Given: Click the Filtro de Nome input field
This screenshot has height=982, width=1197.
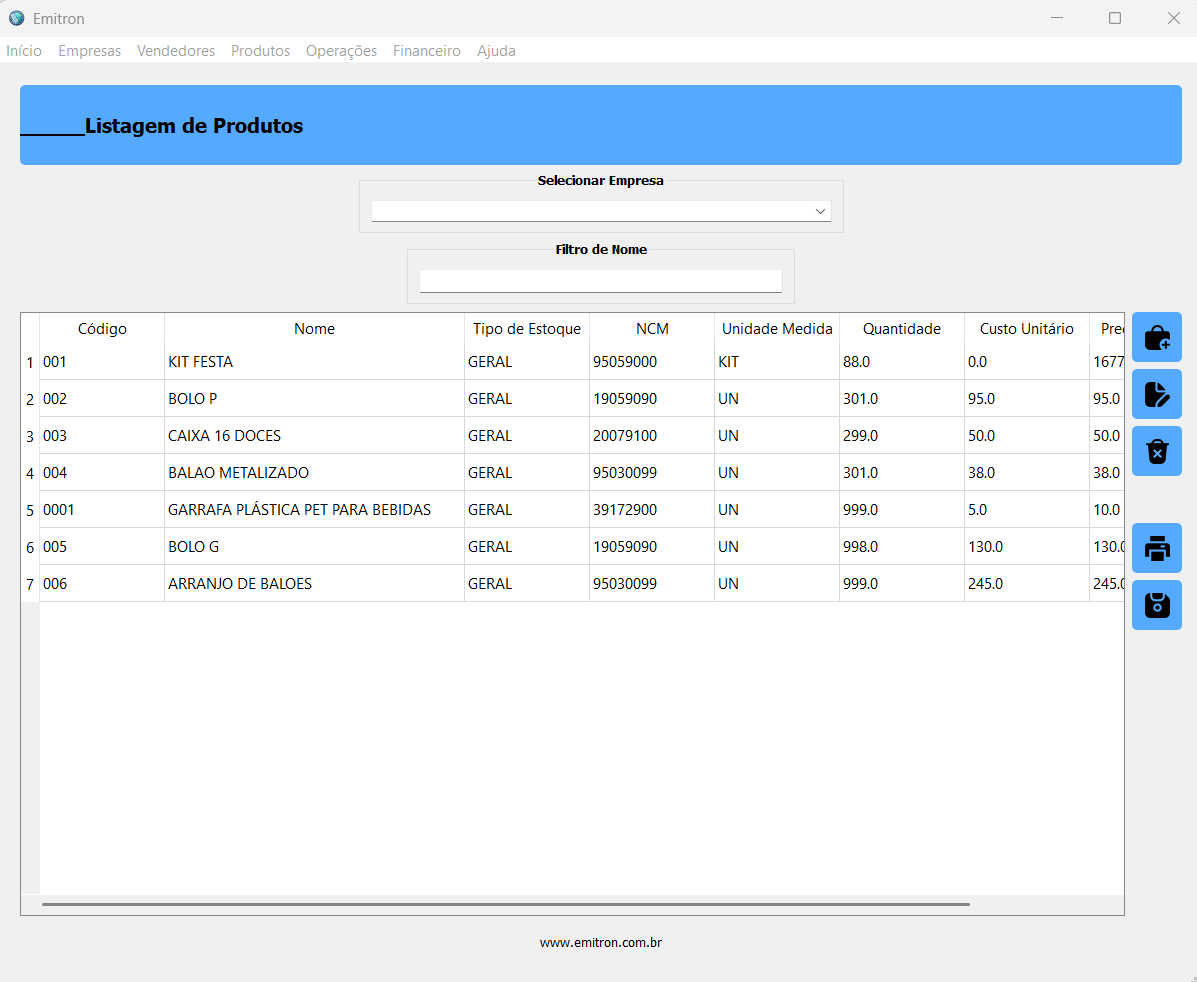Looking at the screenshot, I should tap(600, 281).
